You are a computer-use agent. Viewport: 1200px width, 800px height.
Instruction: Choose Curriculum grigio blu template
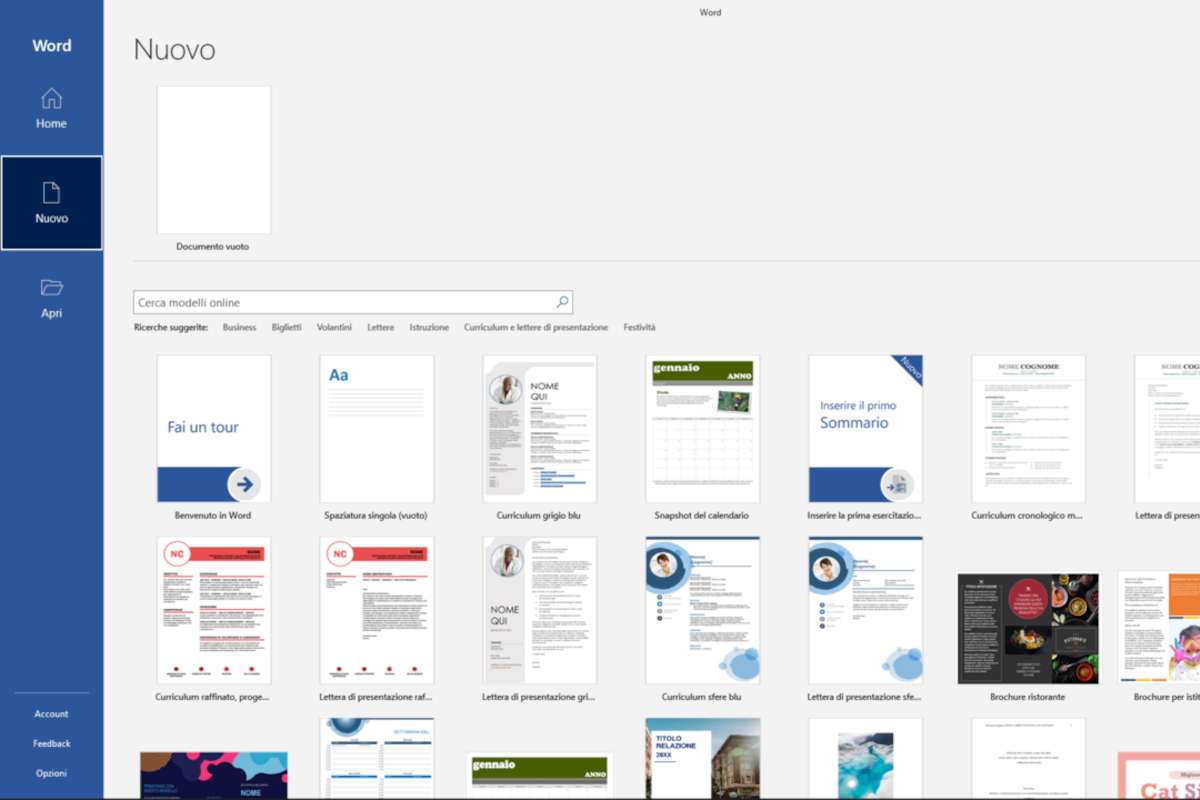pos(540,429)
